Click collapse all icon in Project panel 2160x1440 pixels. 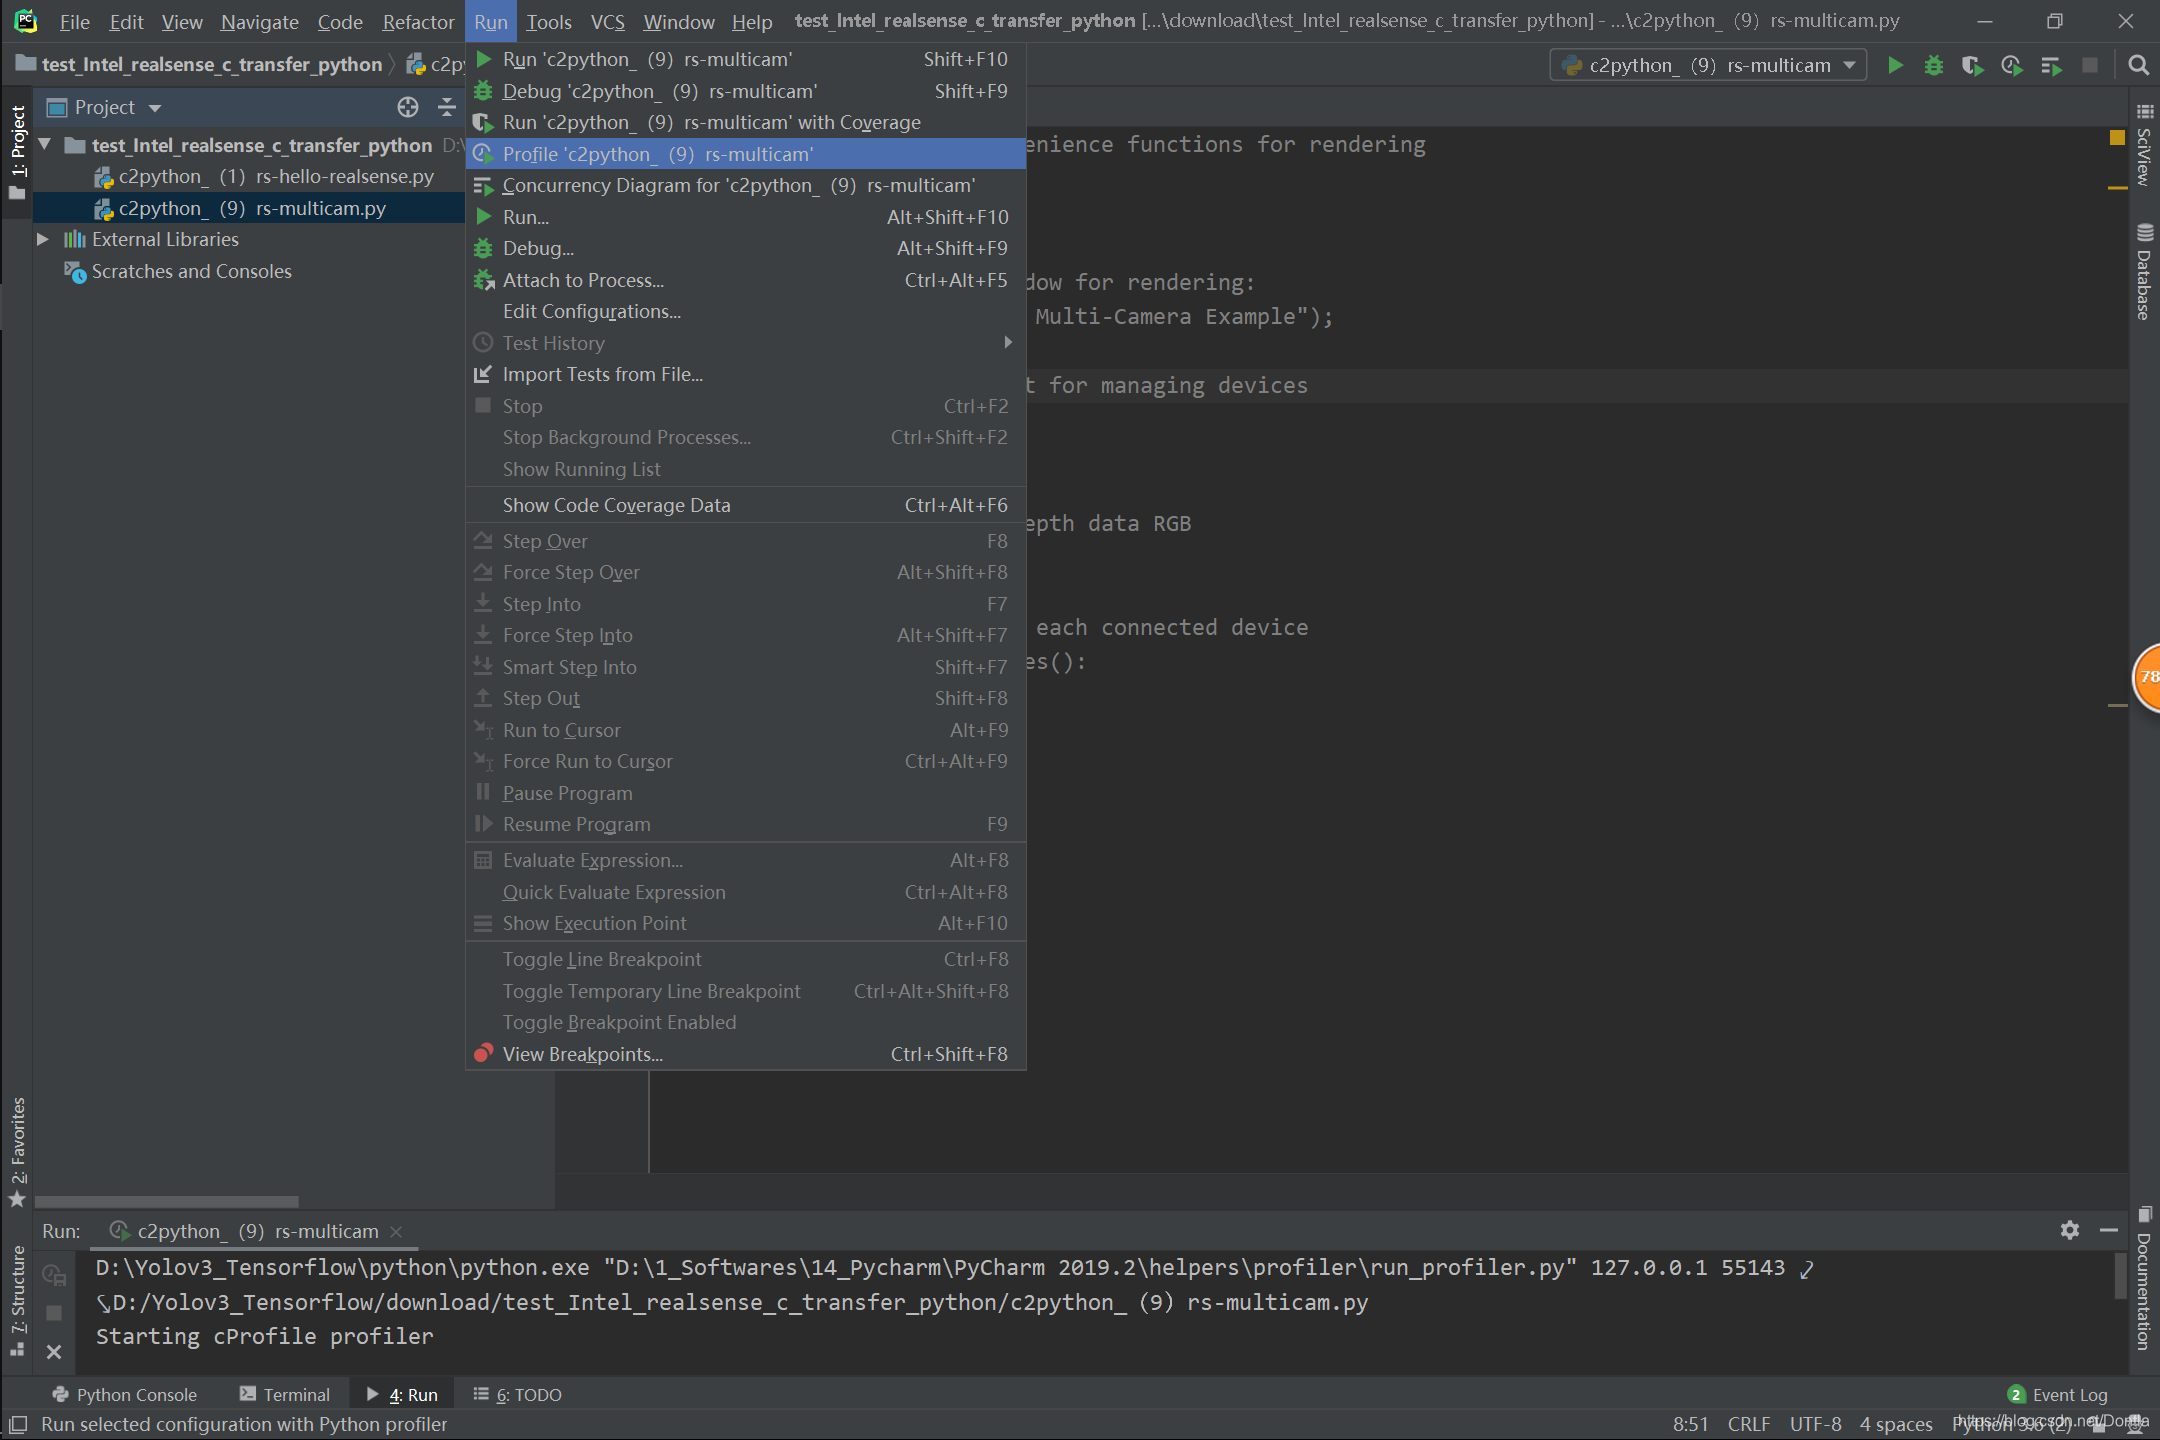(447, 107)
